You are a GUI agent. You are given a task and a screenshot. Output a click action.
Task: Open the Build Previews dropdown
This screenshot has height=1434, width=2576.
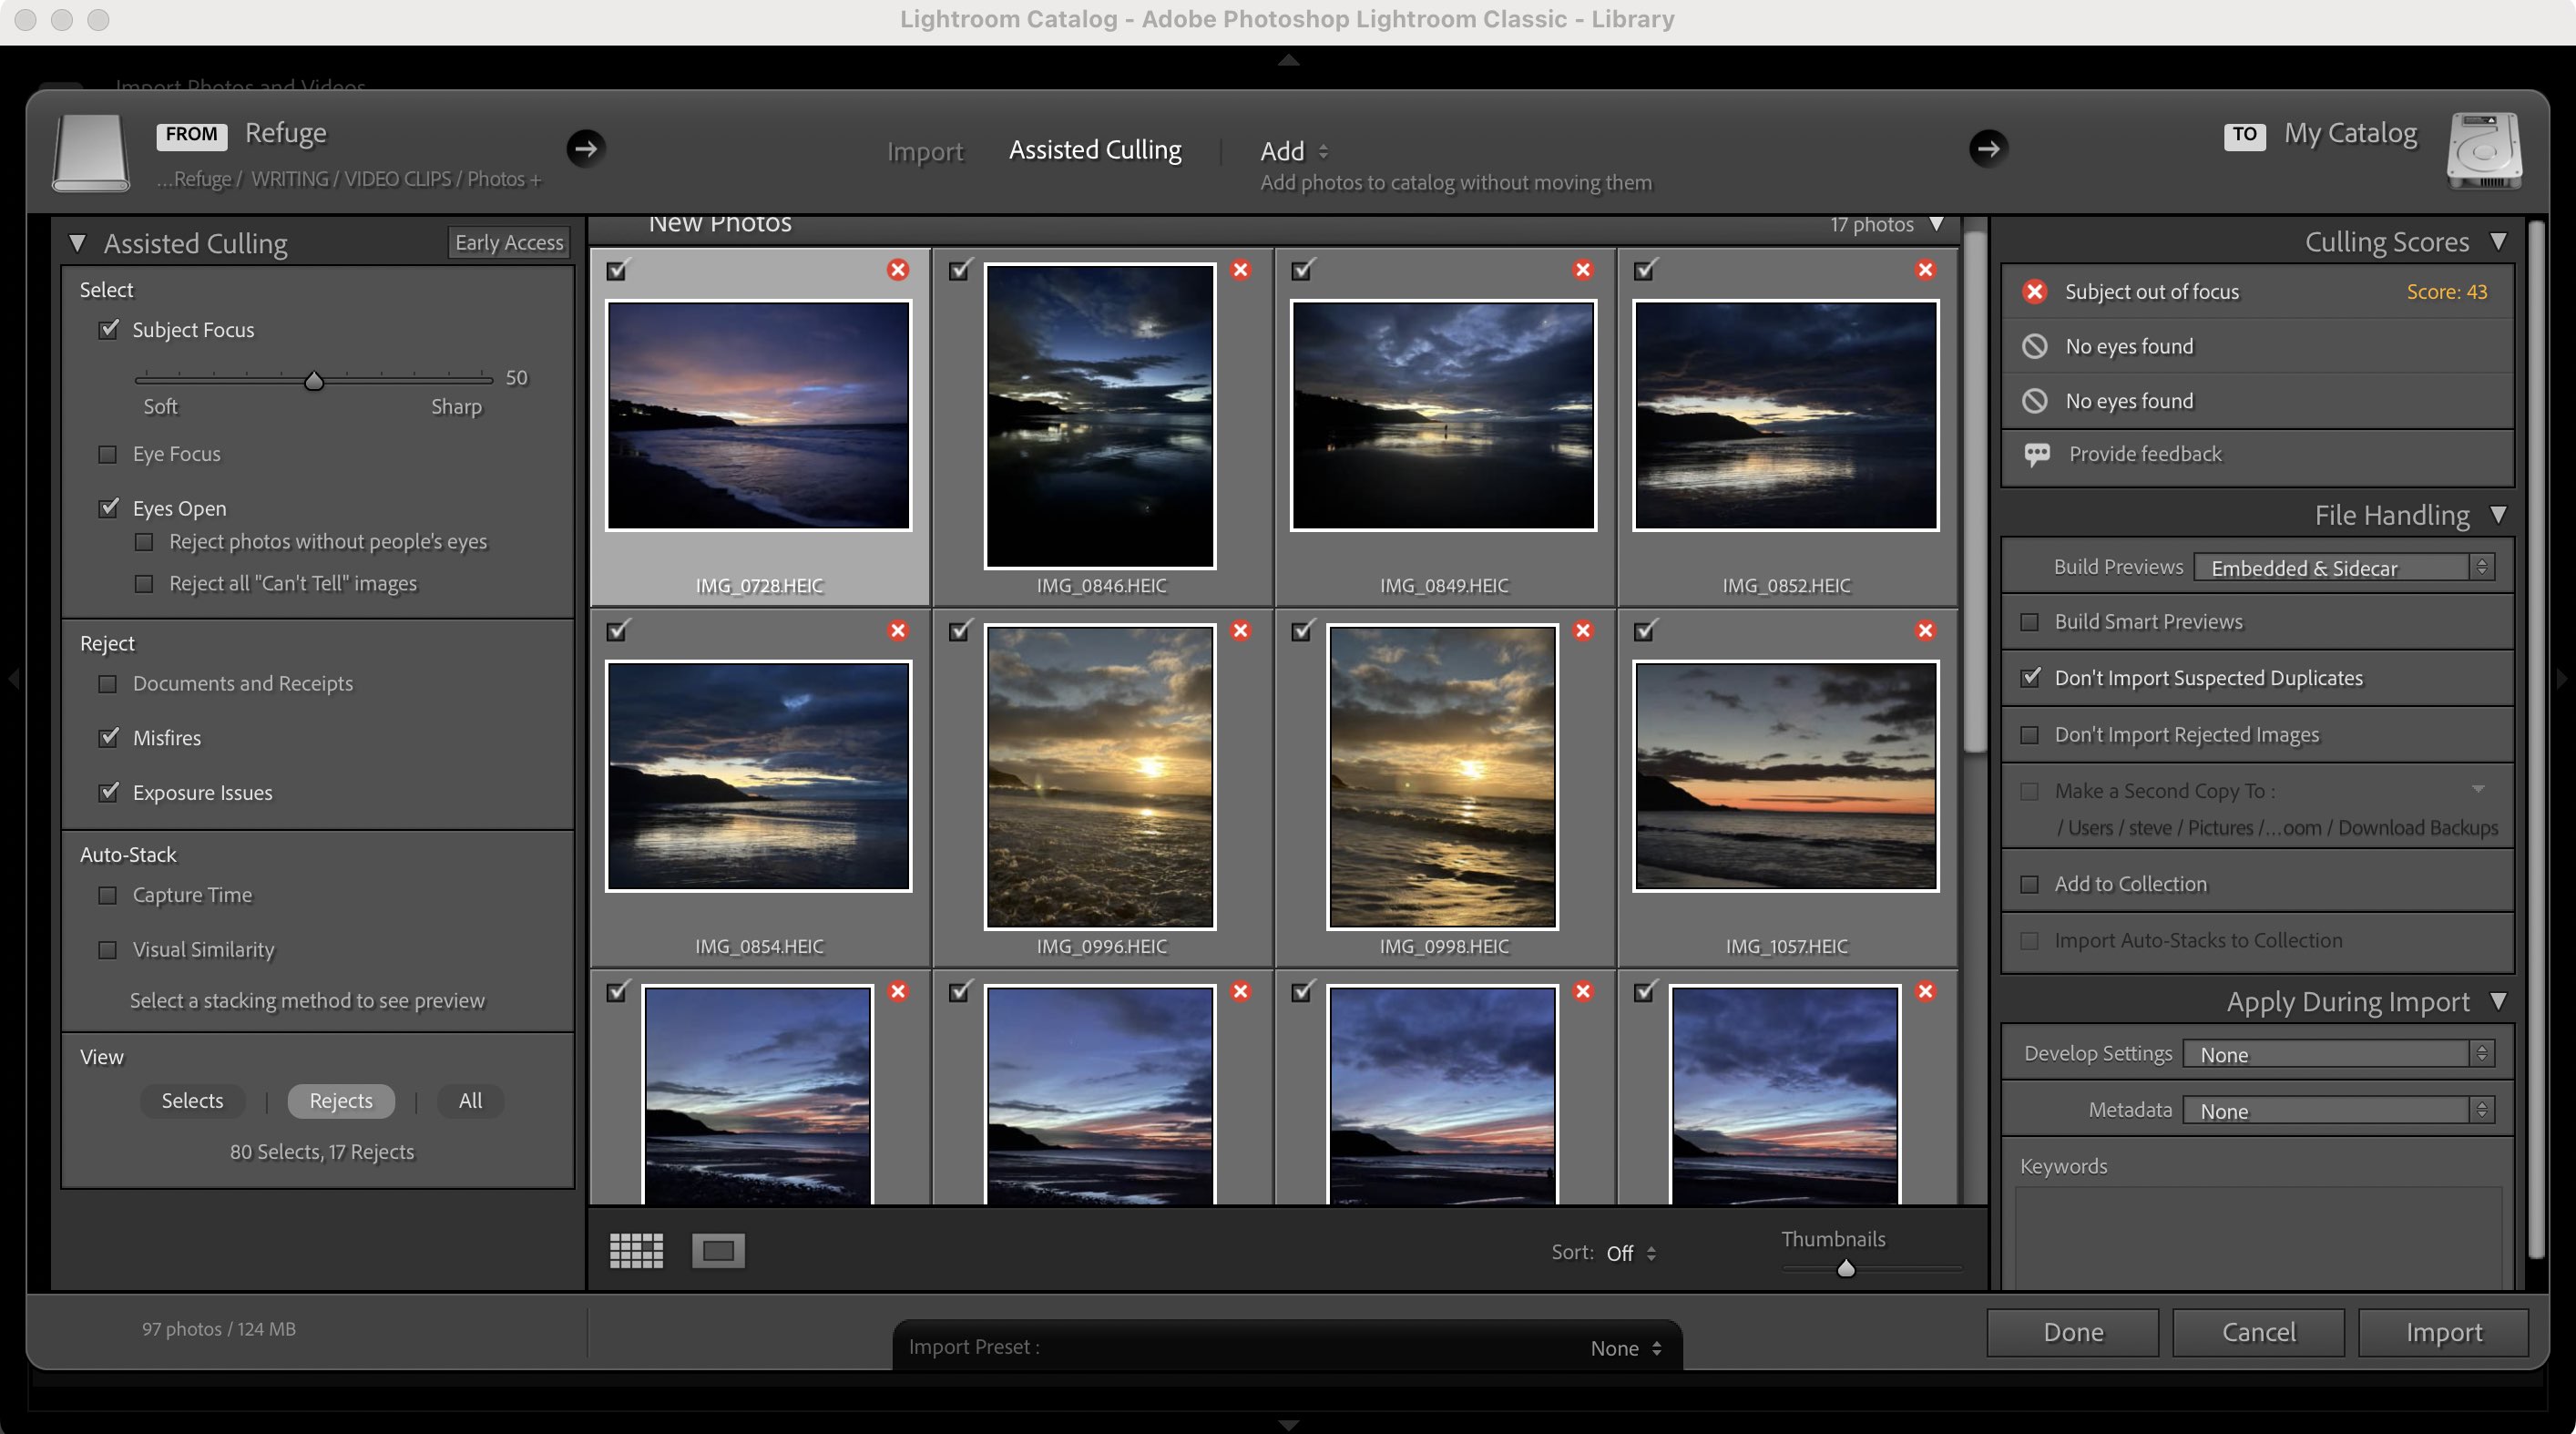(x=2344, y=568)
